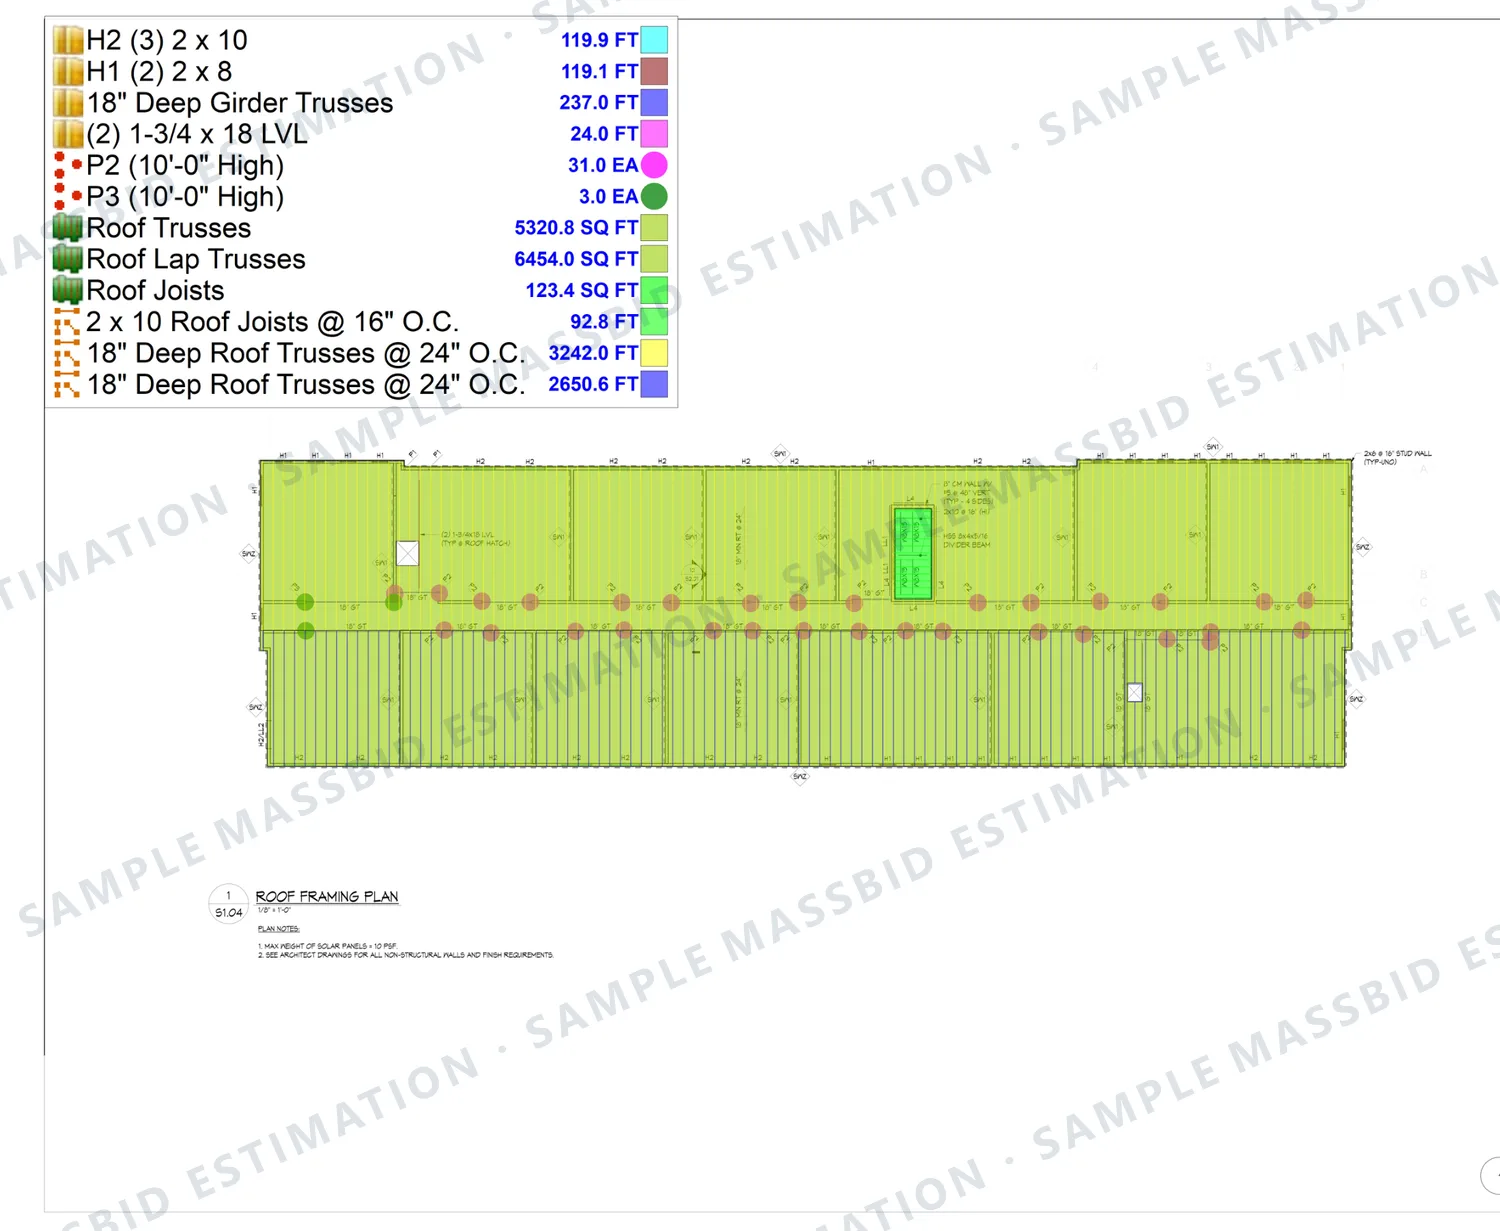The width and height of the screenshot is (1500, 1231).
Task: Click the S1.04 sheet reference bubble
Action: point(228,904)
